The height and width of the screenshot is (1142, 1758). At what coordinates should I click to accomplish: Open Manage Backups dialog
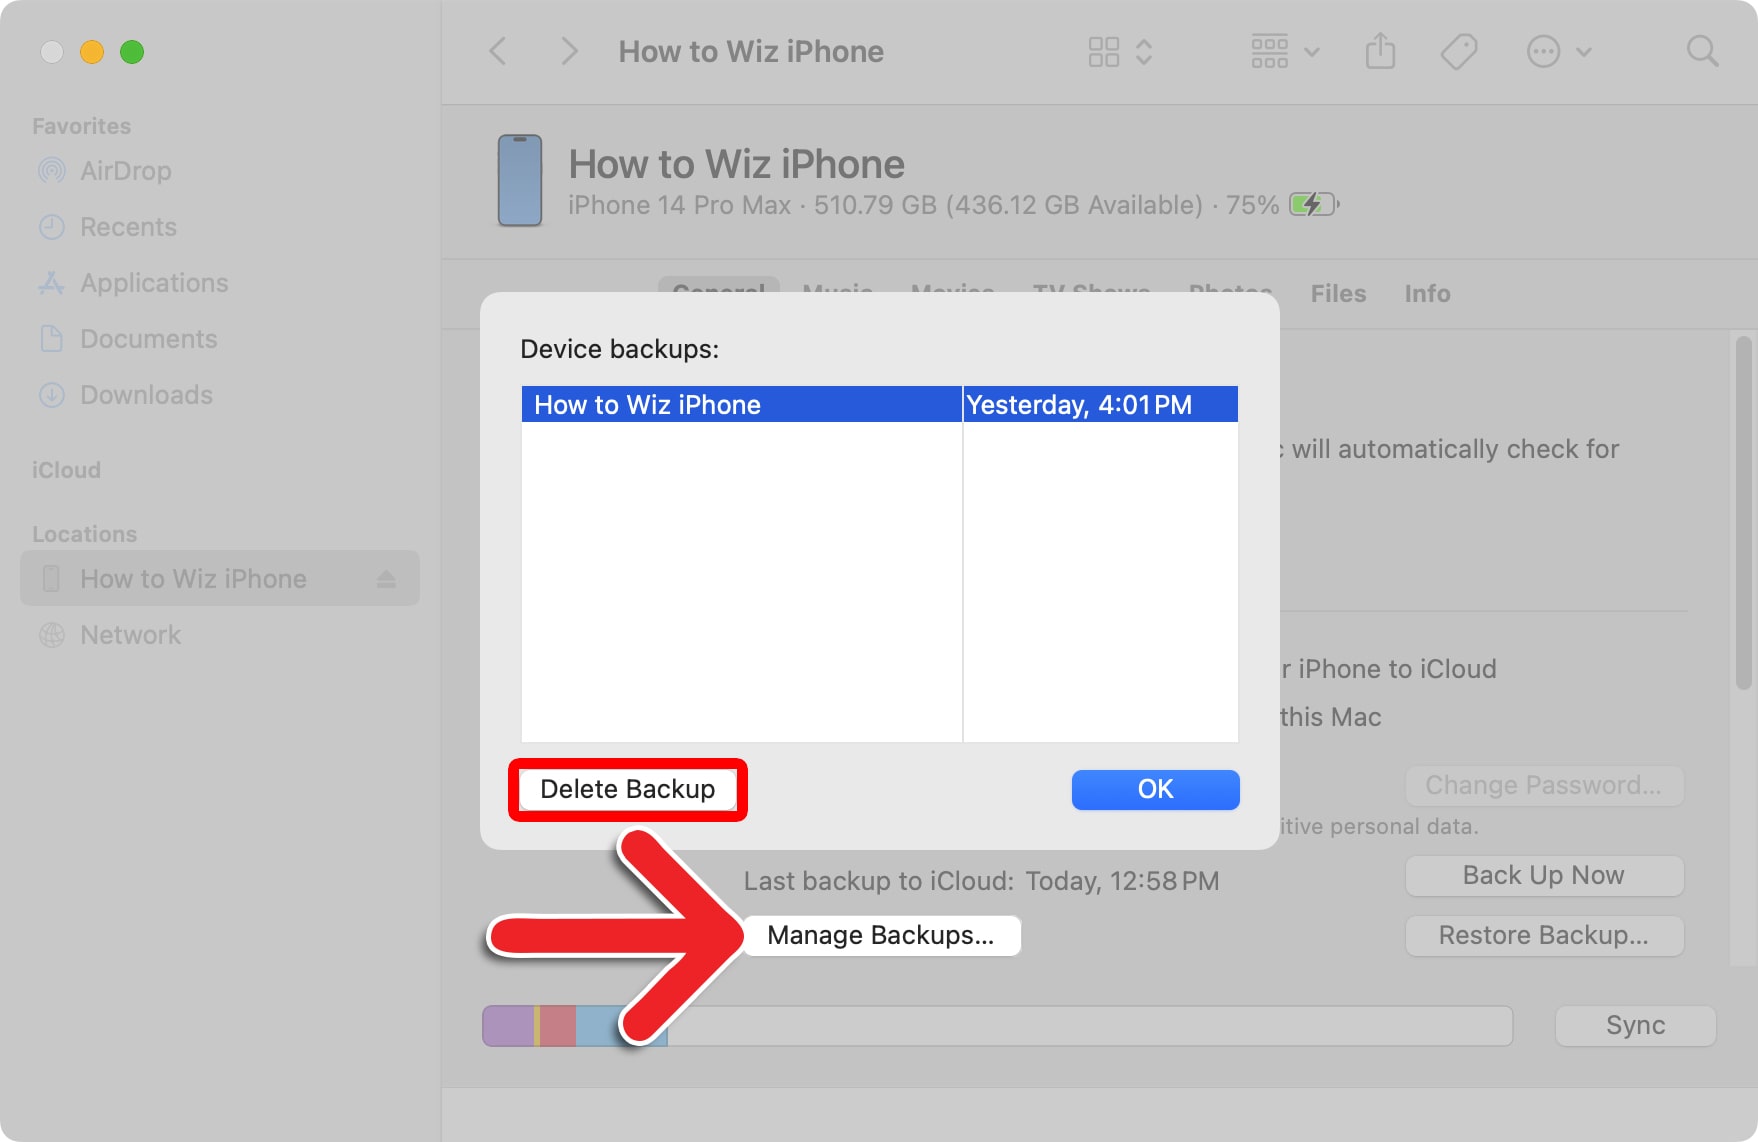click(880, 935)
